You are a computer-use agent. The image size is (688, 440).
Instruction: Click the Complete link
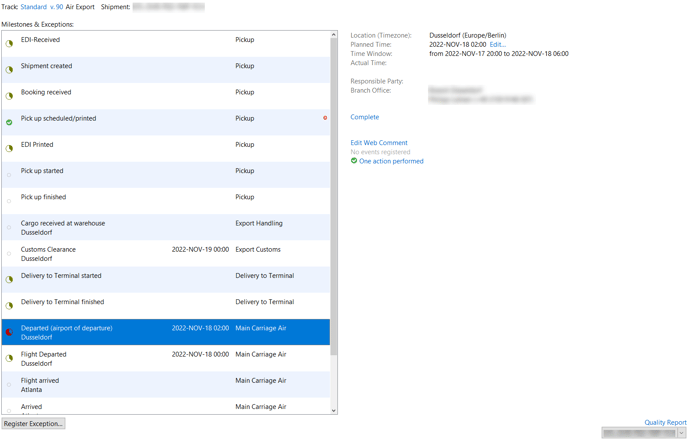365,117
